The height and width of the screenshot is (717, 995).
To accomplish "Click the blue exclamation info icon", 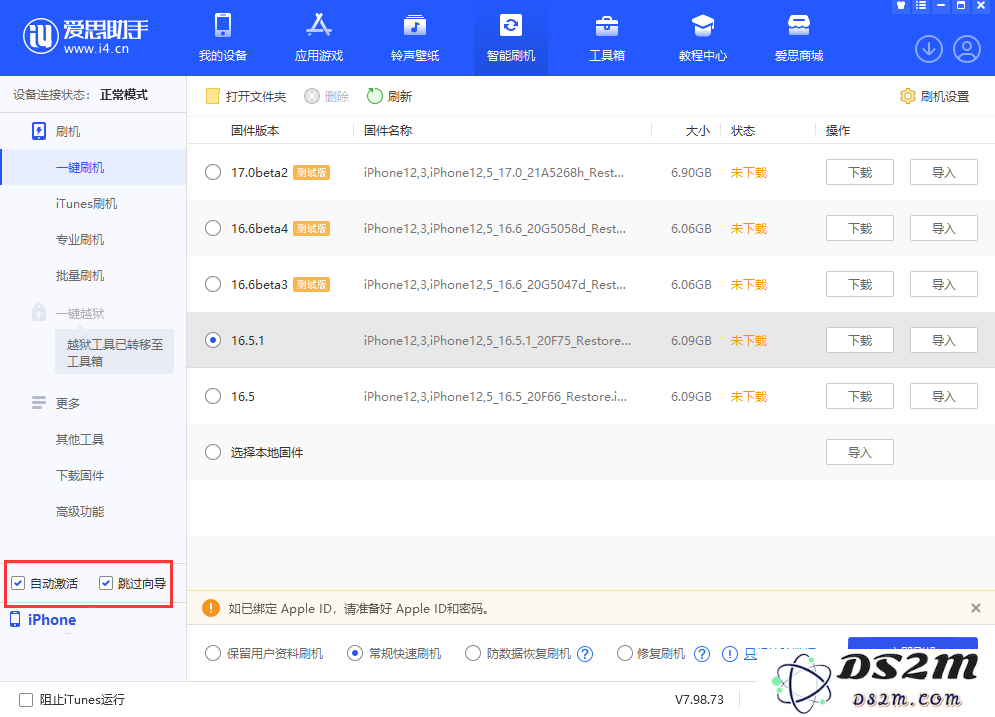I will [730, 654].
